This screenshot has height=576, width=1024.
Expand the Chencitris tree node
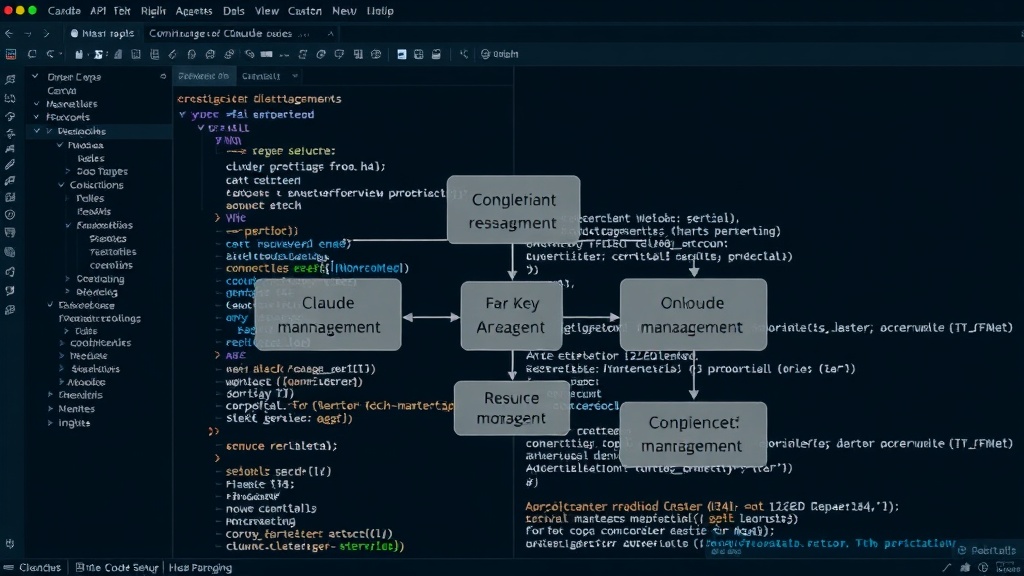coord(50,395)
